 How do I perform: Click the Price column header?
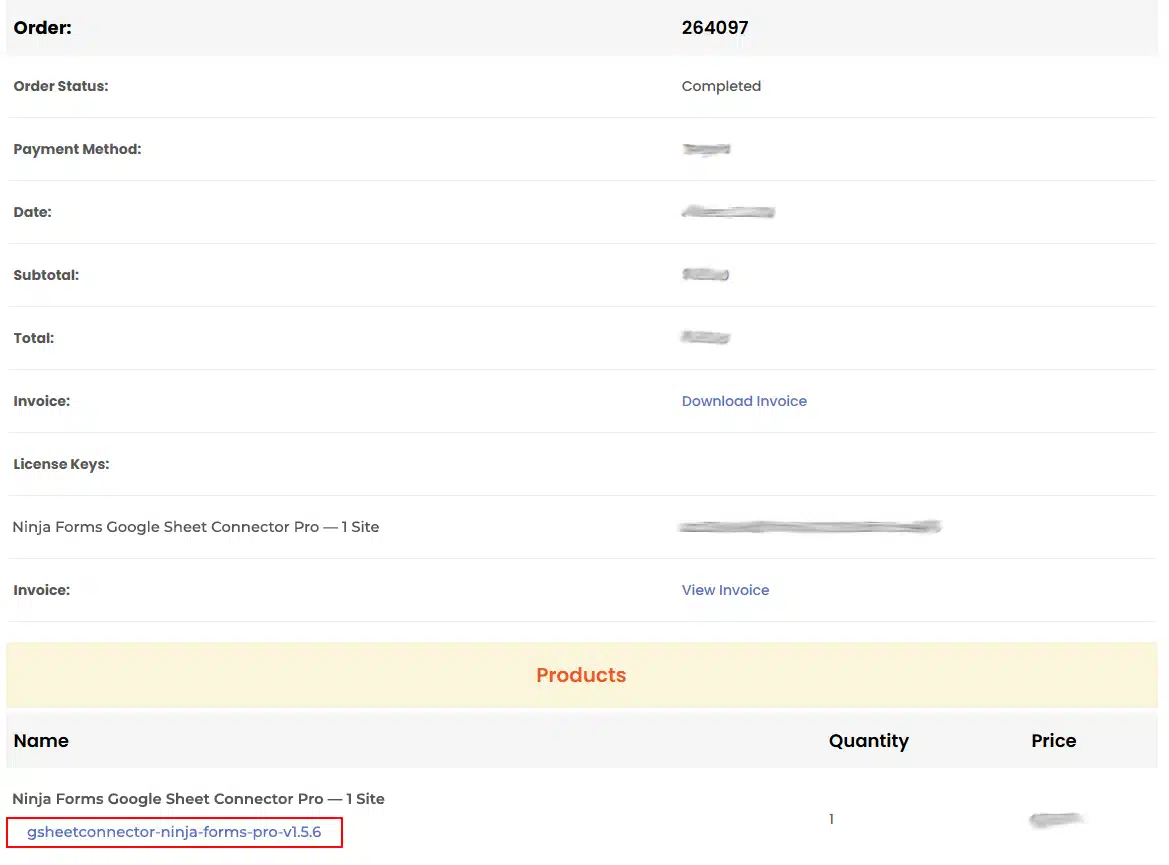tap(1053, 741)
